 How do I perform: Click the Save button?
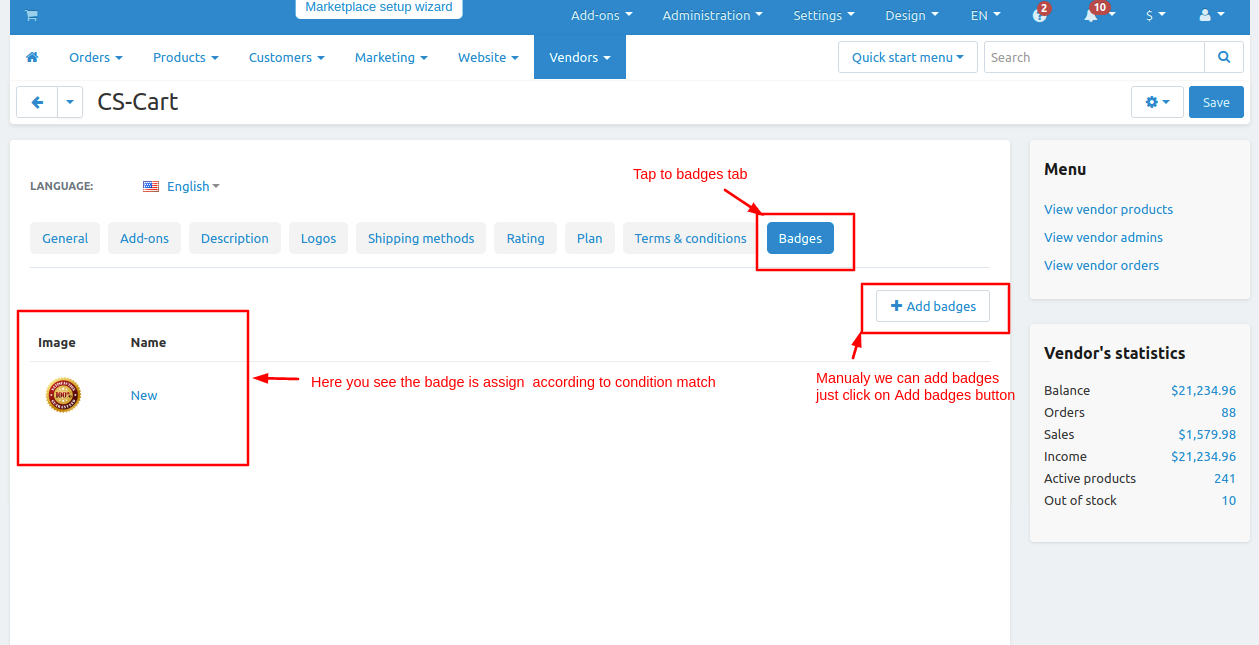1216,102
